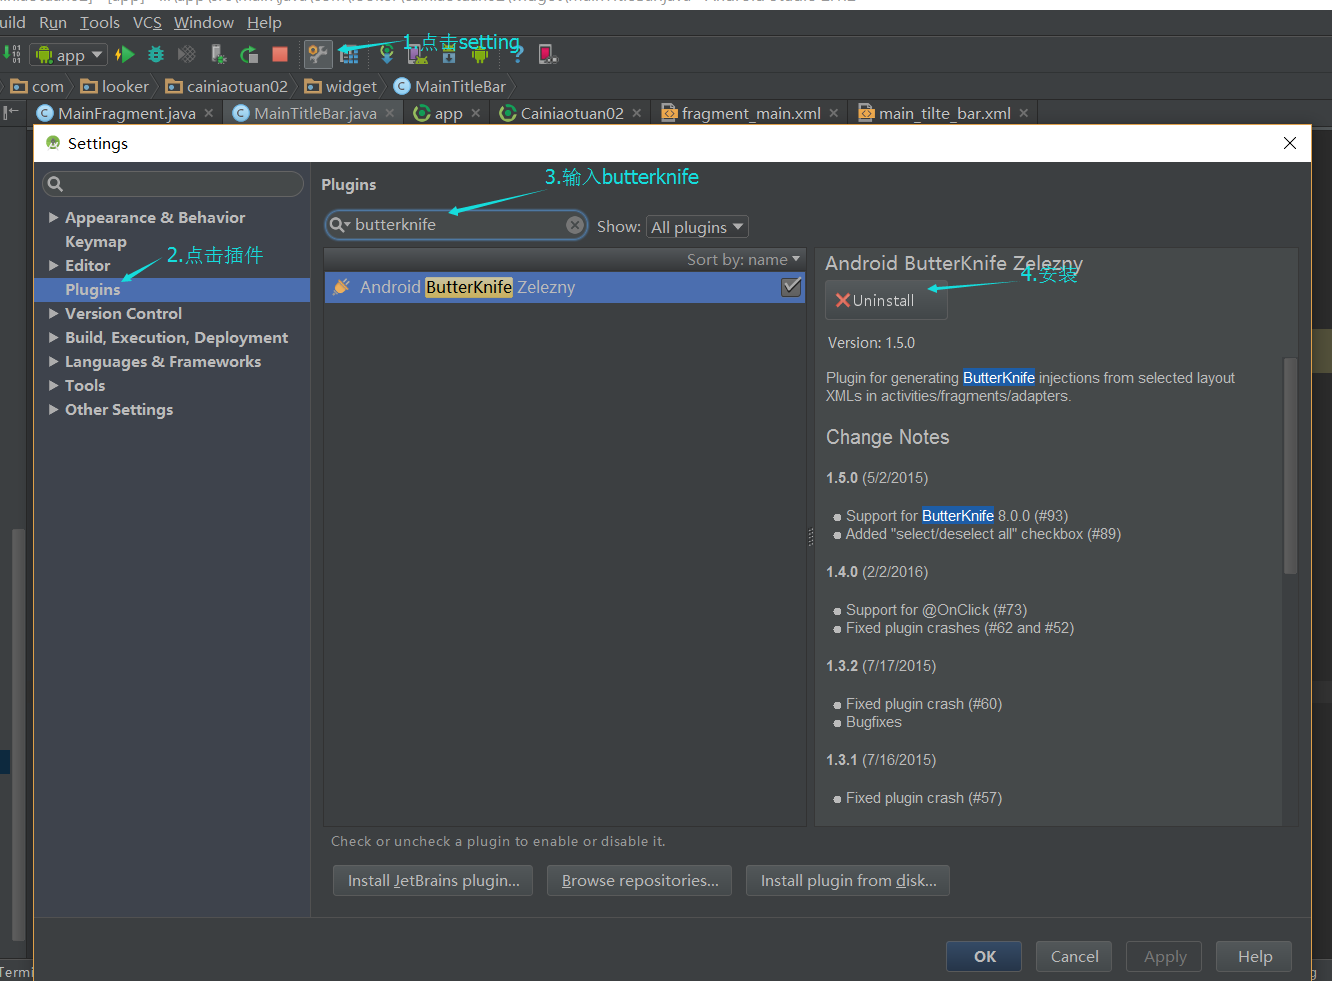
Task: Open Settings via the wrench toolbar icon
Action: [x=318, y=54]
